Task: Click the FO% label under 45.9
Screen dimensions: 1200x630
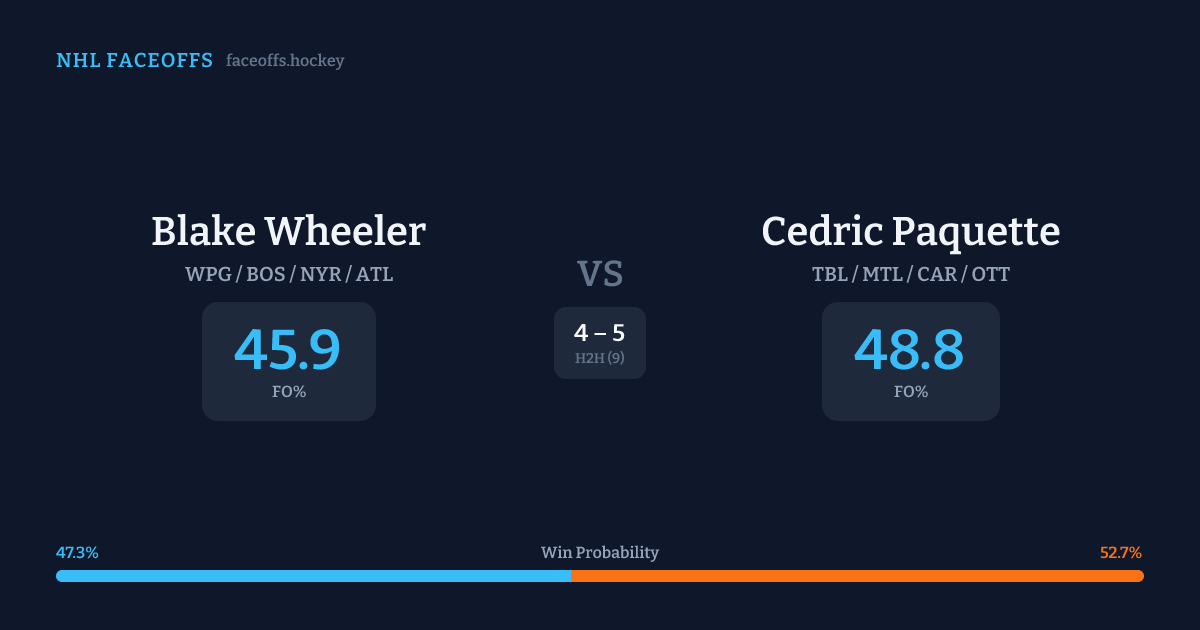Action: point(288,392)
